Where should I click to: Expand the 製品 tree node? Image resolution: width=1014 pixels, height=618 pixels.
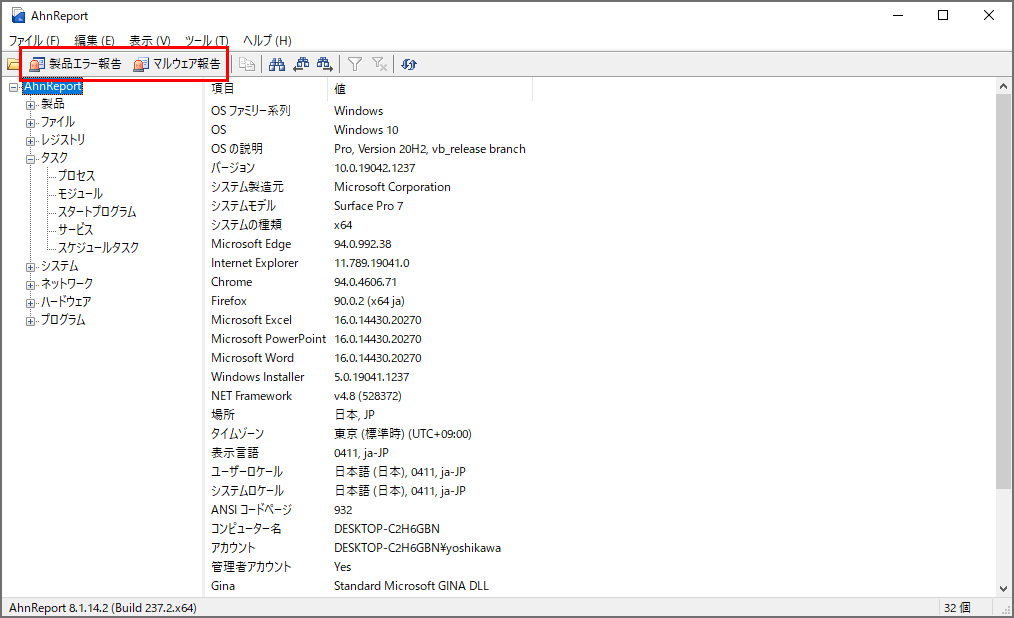coord(30,105)
